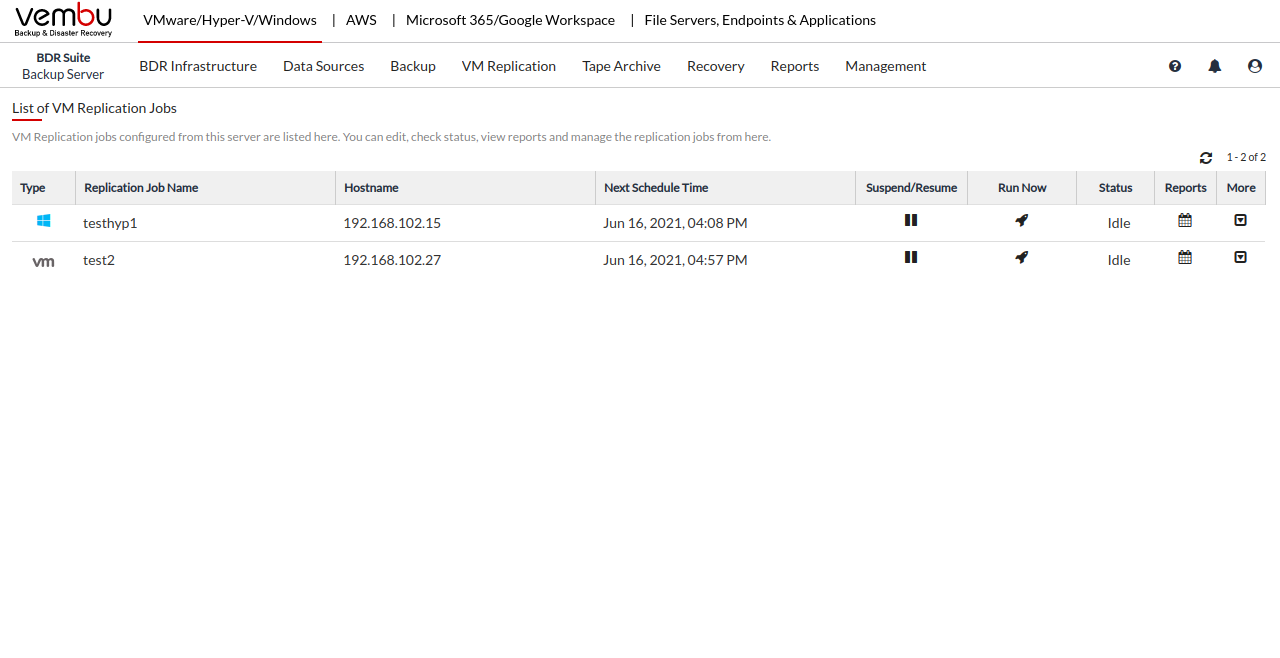Run the test2 job now

point(1021,258)
